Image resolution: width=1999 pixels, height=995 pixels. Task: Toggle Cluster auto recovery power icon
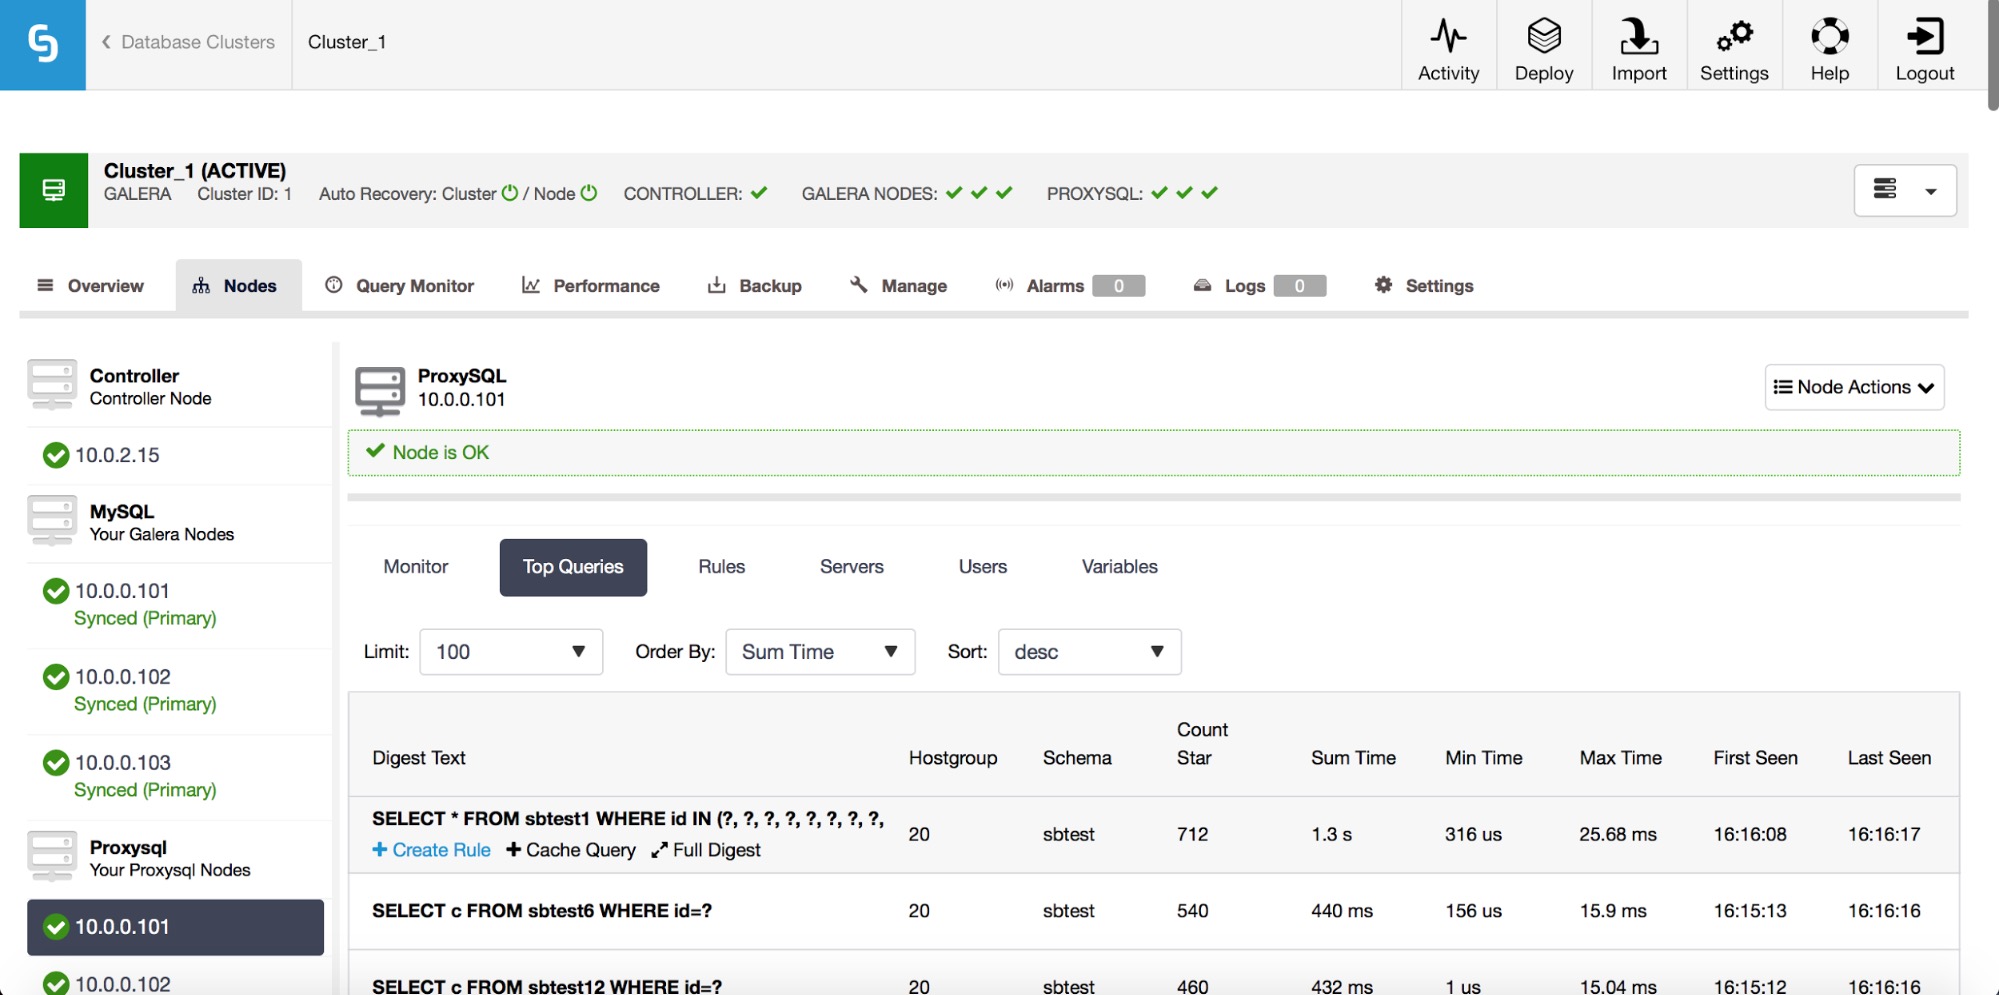click(510, 193)
